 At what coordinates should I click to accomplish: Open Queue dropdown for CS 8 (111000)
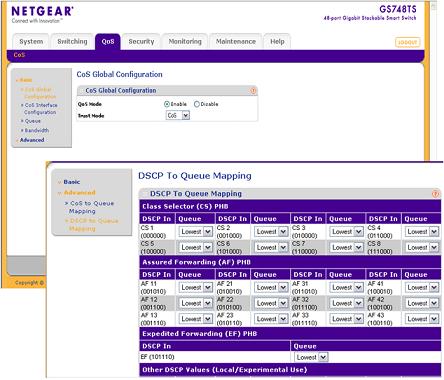(422, 247)
